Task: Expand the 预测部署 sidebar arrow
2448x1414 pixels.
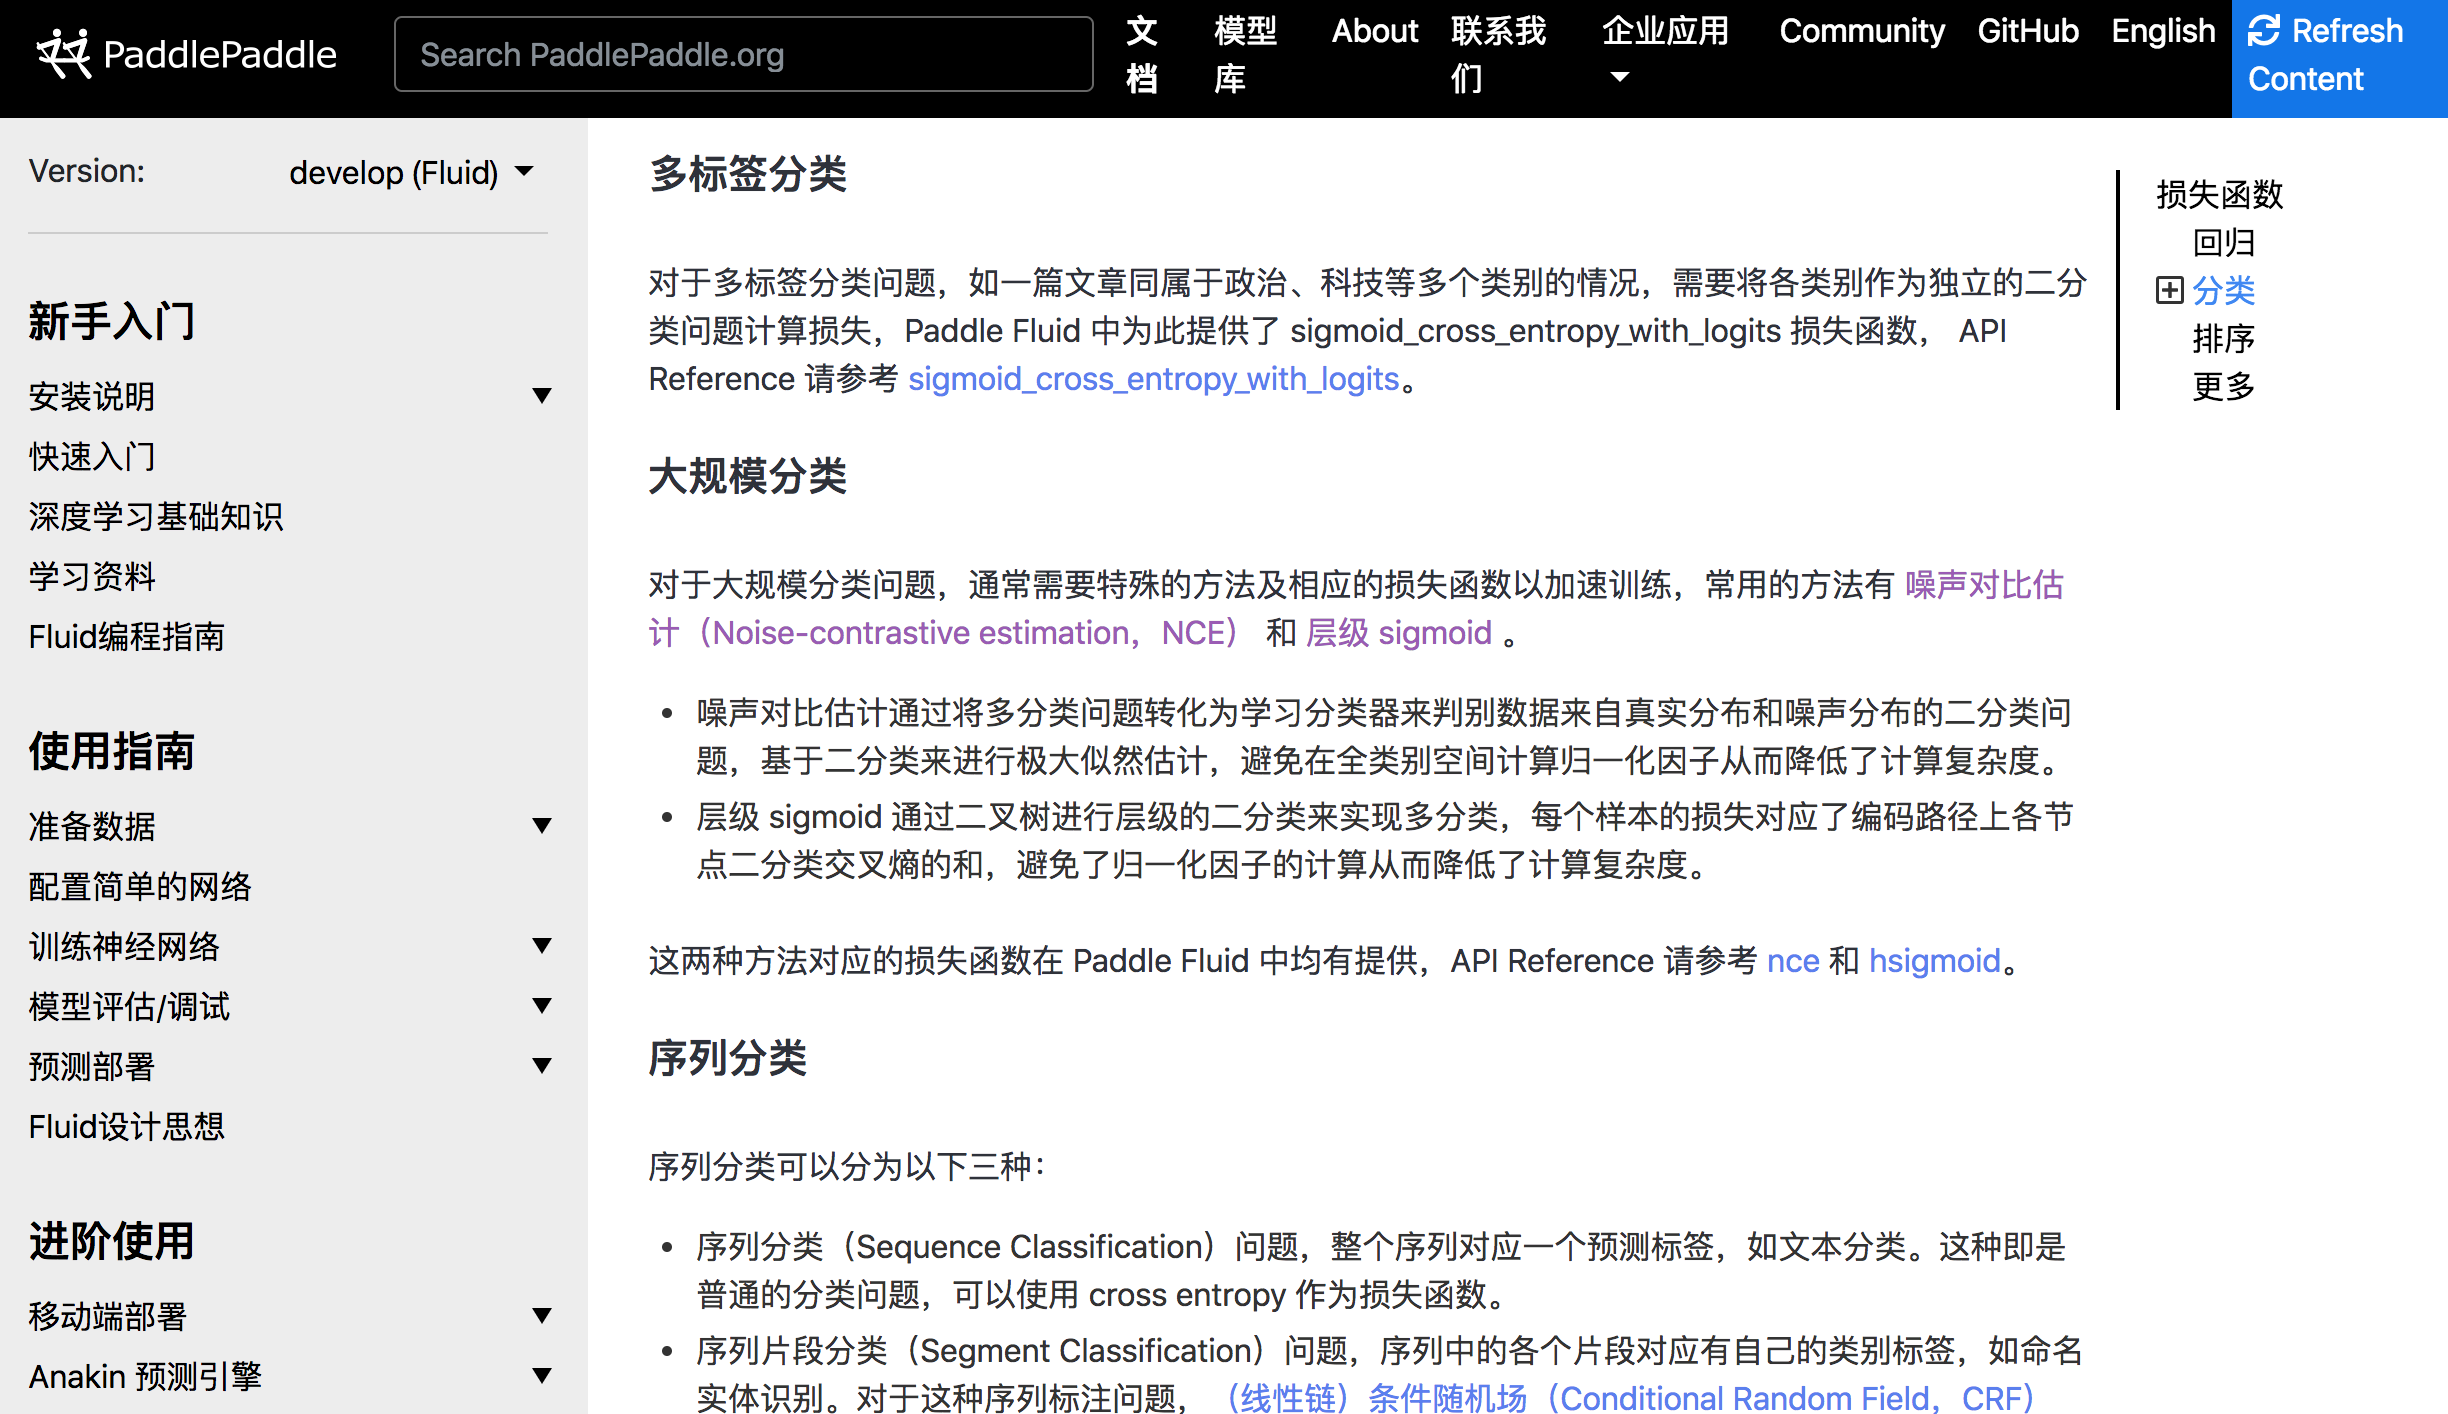Action: click(x=542, y=1066)
